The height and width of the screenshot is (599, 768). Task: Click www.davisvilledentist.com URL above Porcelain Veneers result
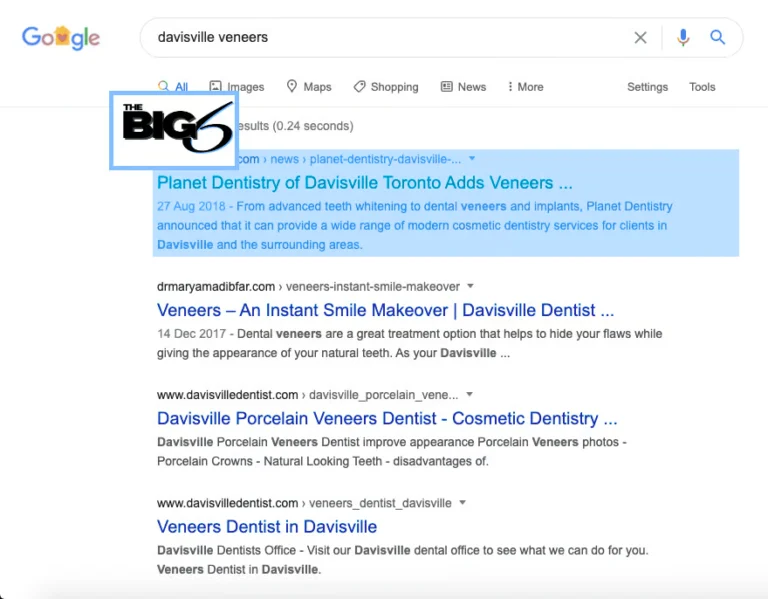[228, 395]
